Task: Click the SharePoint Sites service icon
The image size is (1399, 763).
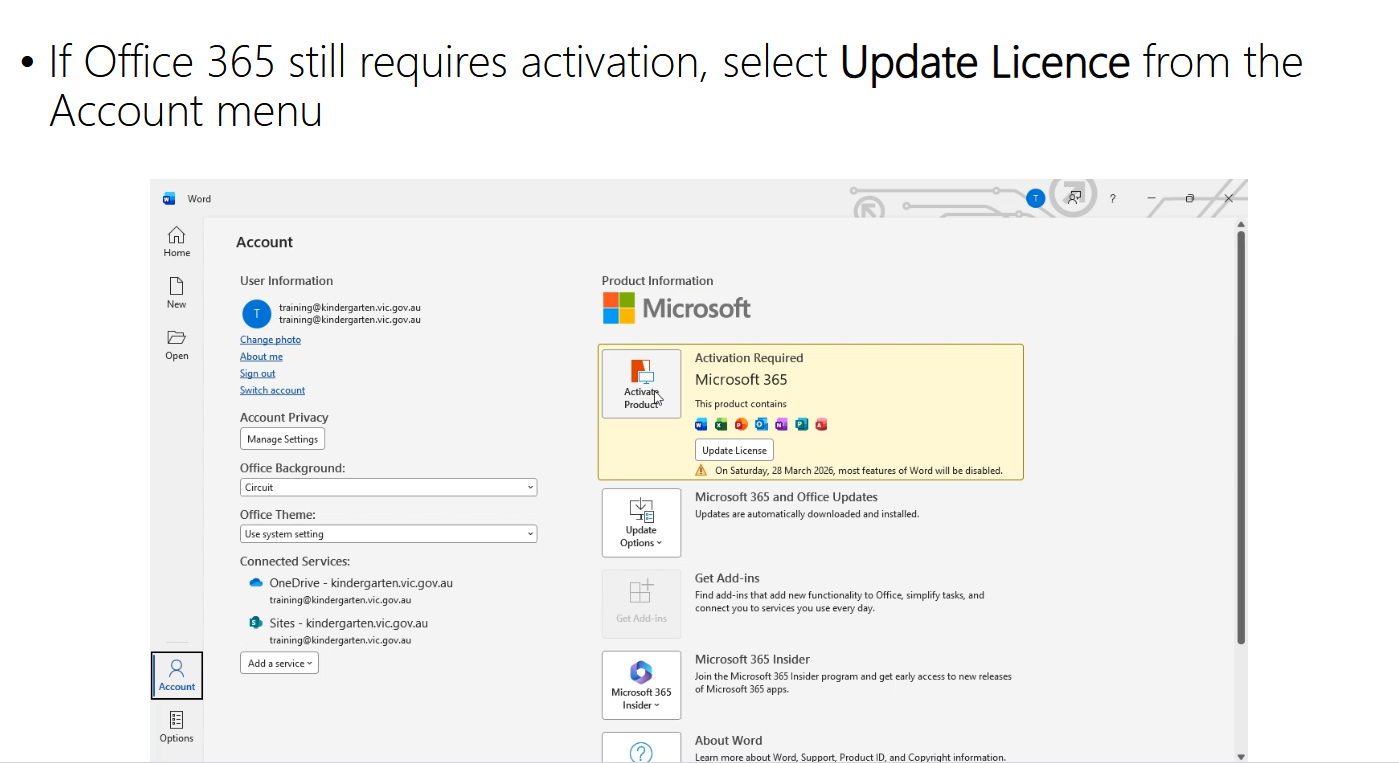Action: point(255,622)
